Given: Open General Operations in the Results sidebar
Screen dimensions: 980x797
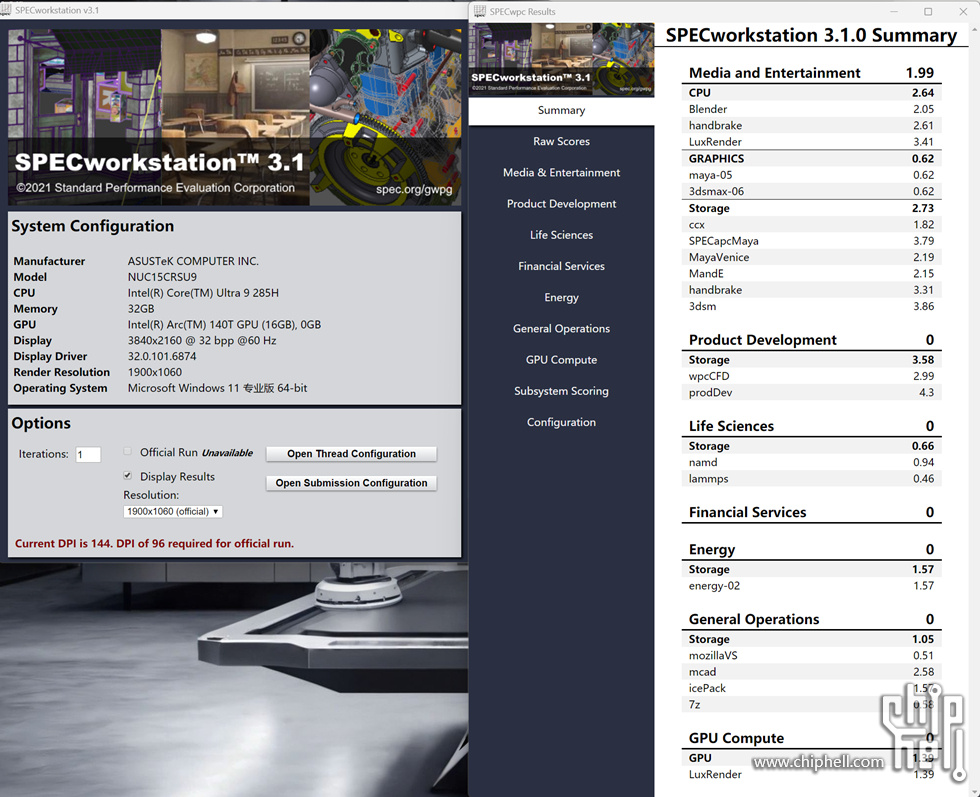Looking at the screenshot, I should tap(561, 329).
